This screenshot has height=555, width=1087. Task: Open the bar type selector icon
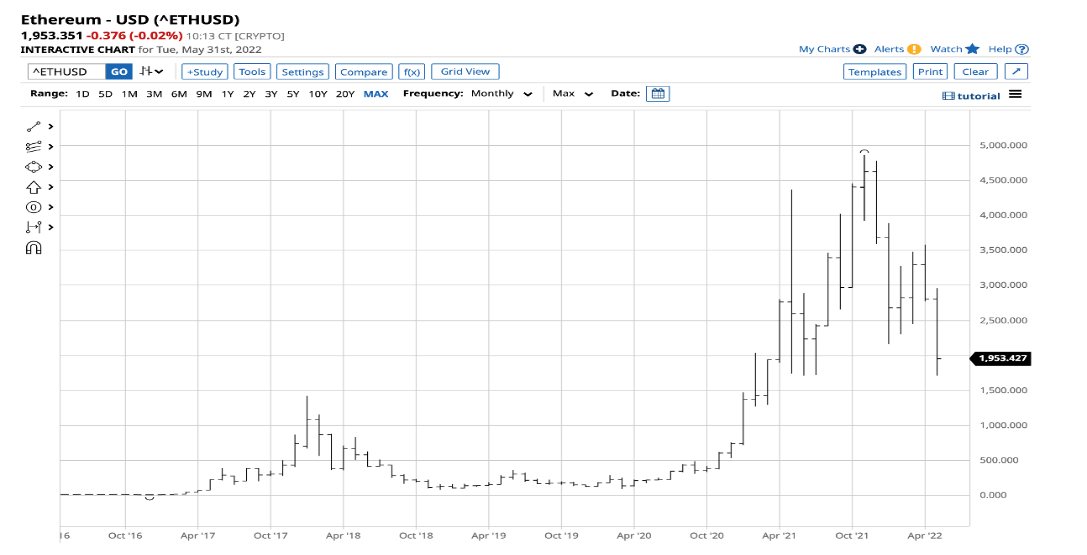pyautogui.click(x=151, y=71)
